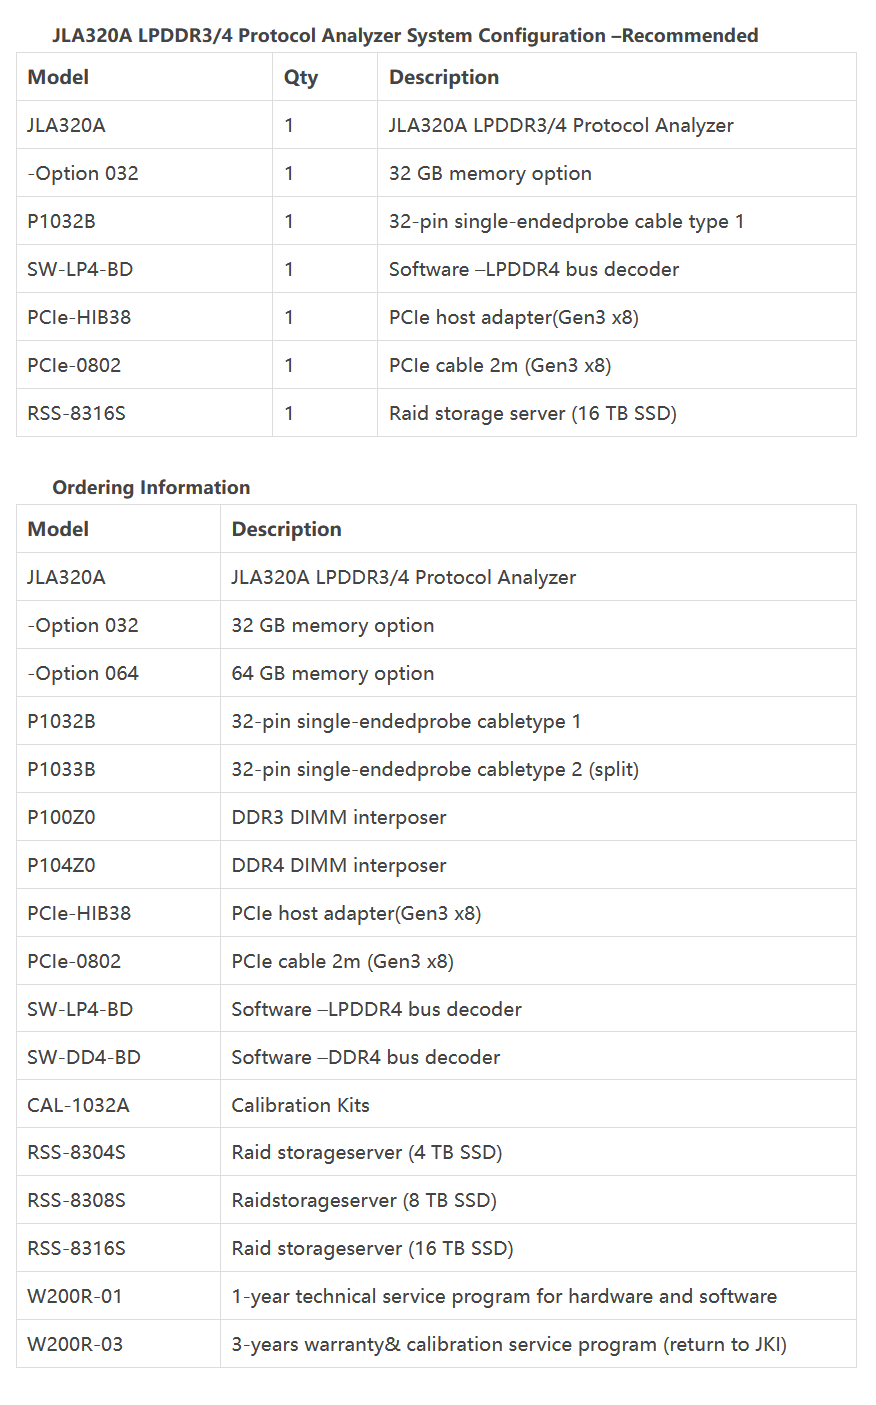
Task: Select W200R-01 technical service program row
Action: (x=436, y=1296)
